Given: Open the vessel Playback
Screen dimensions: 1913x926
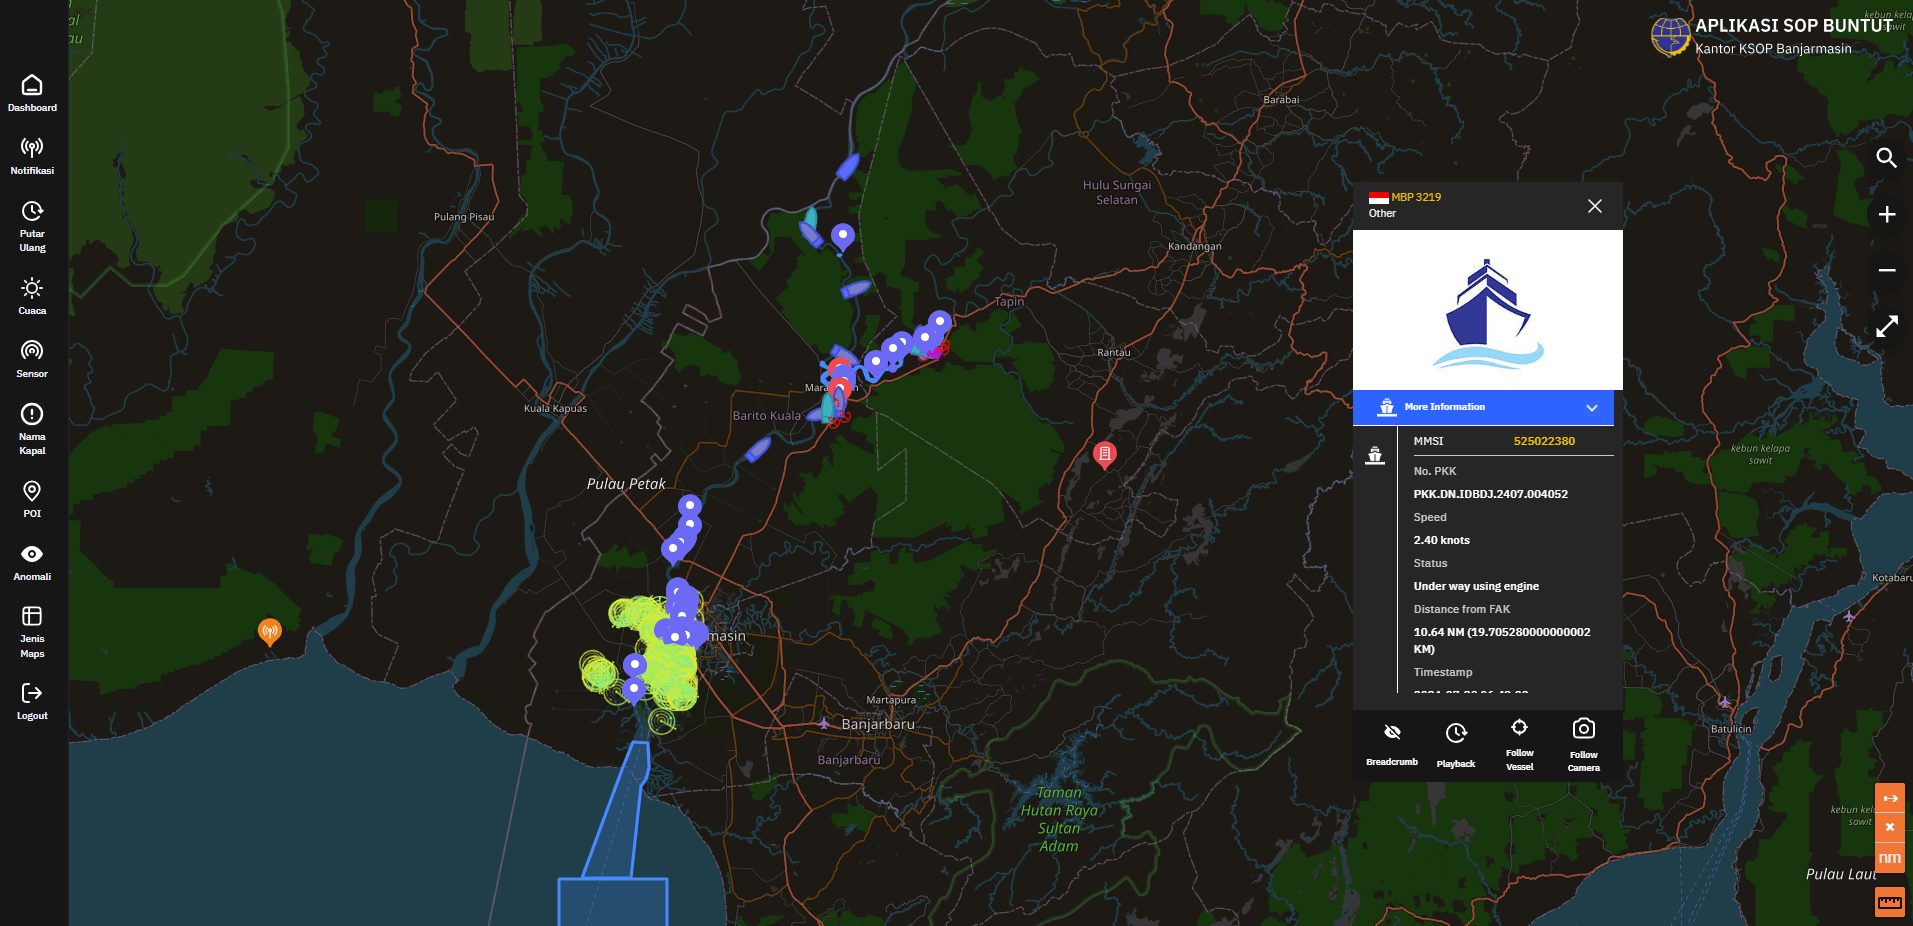Looking at the screenshot, I should point(1455,745).
